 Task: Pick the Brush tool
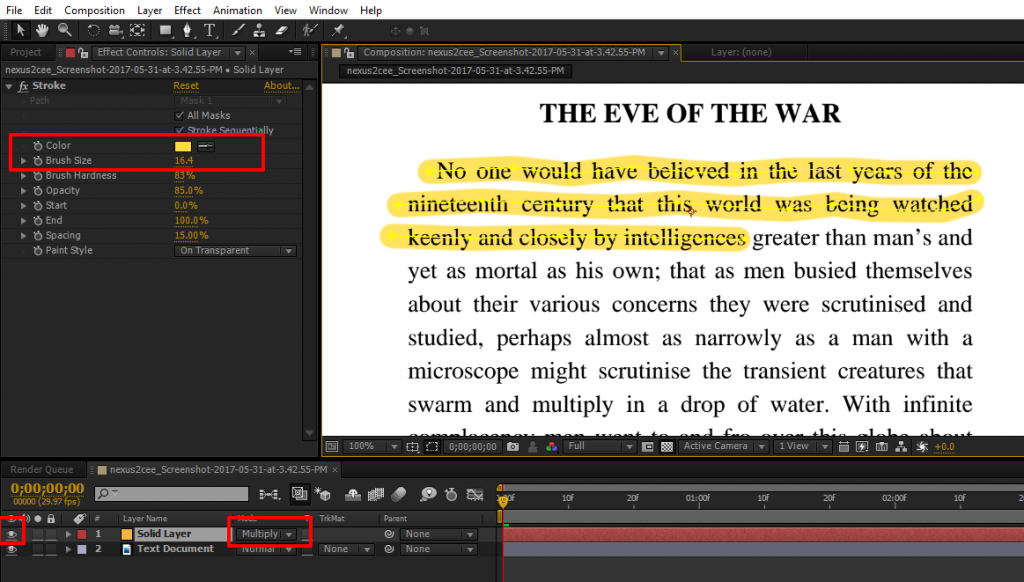tap(237, 31)
